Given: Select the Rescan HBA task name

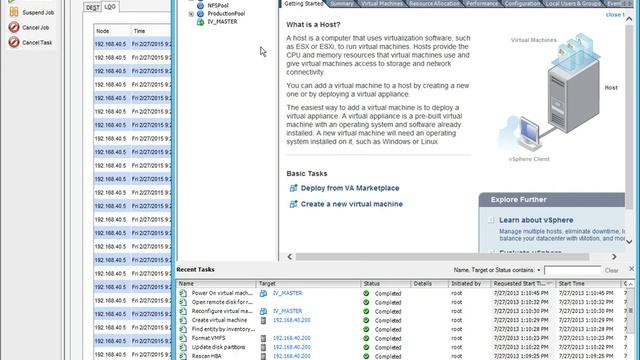Looking at the screenshot, I should click(x=207, y=356).
